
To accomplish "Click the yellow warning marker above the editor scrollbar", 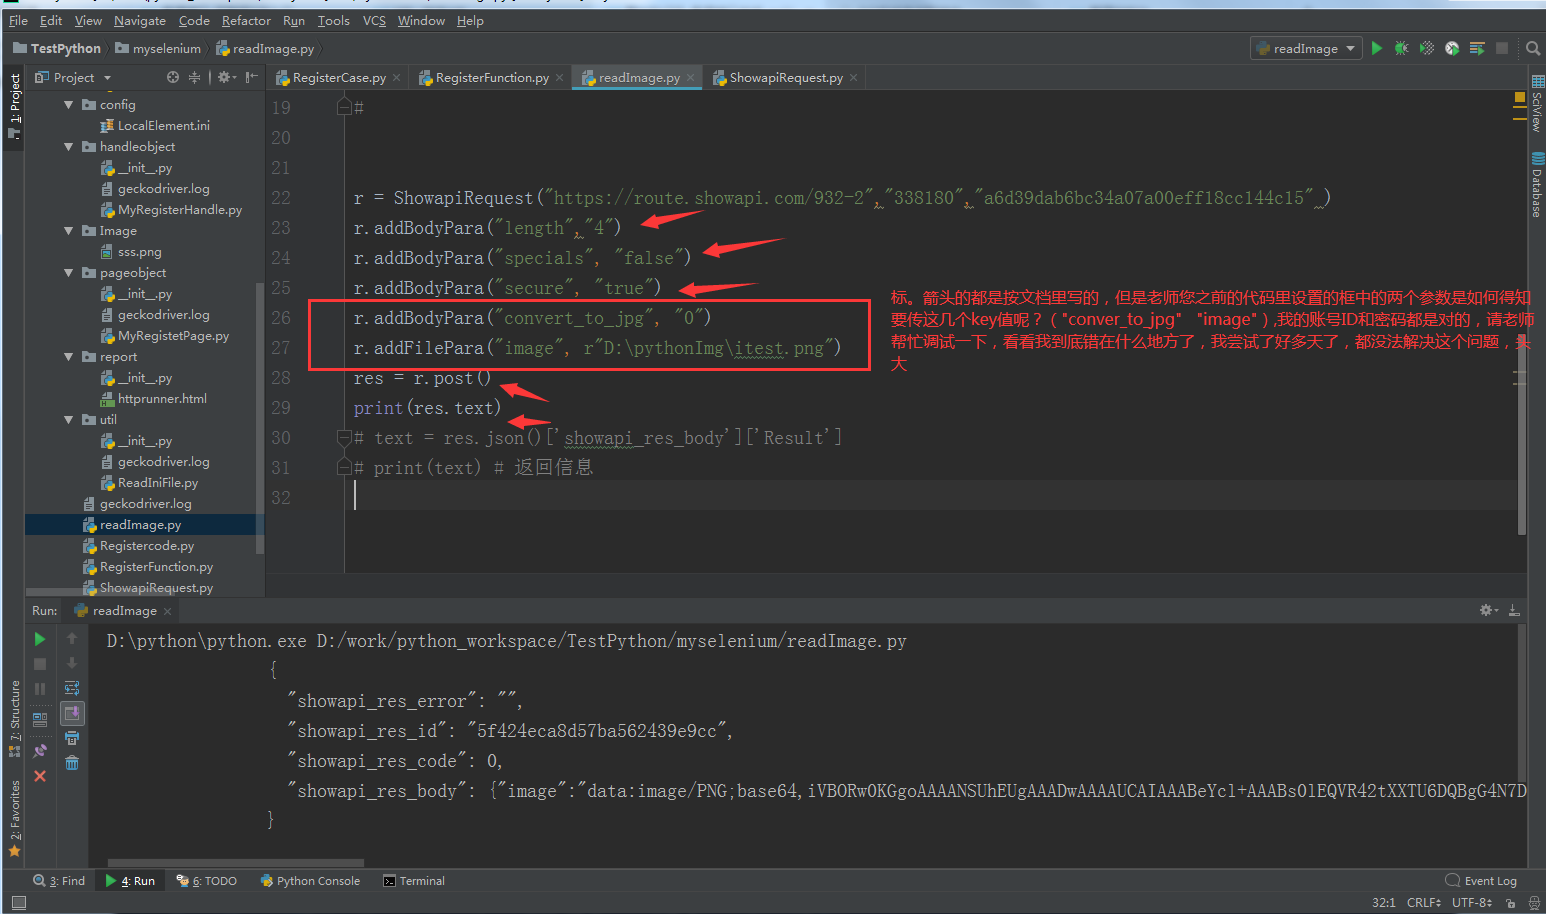I will pos(1520,98).
